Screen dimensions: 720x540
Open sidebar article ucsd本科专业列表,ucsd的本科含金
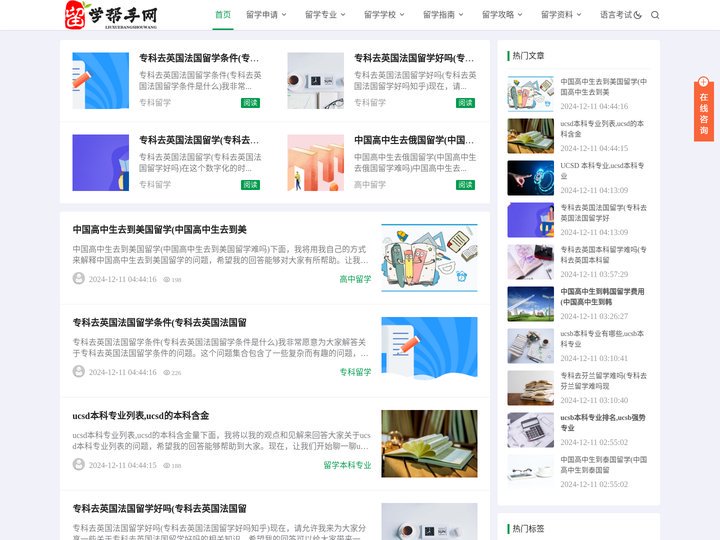[x=602, y=129]
